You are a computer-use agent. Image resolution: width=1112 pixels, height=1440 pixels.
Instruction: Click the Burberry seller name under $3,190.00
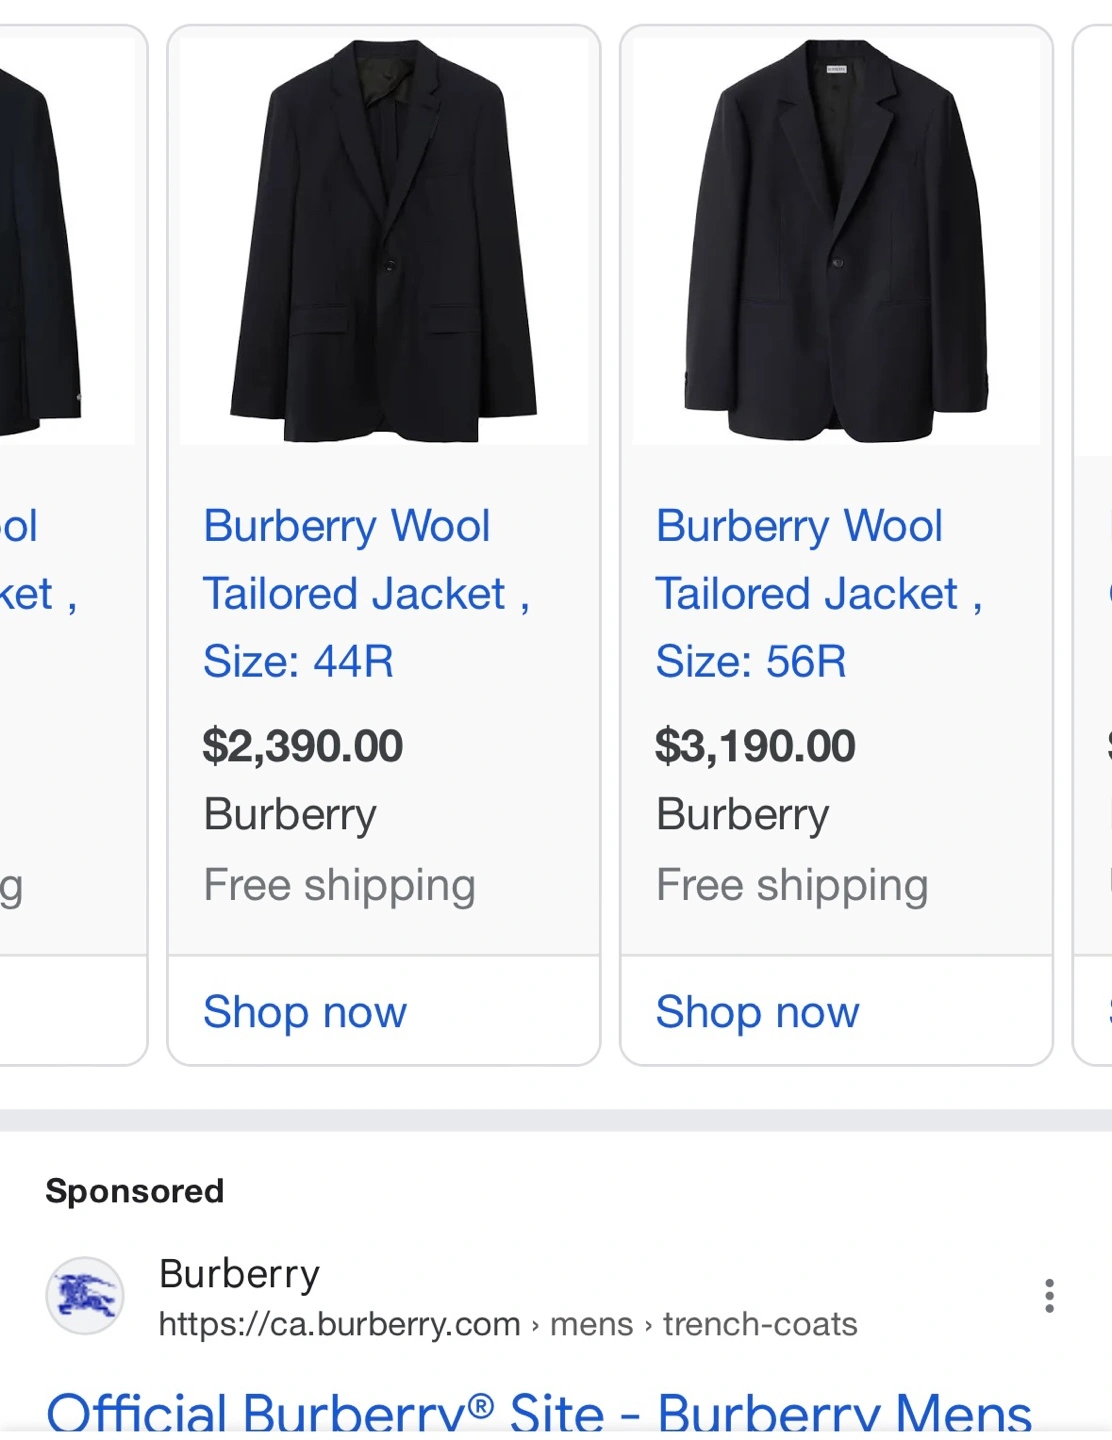[x=743, y=815]
